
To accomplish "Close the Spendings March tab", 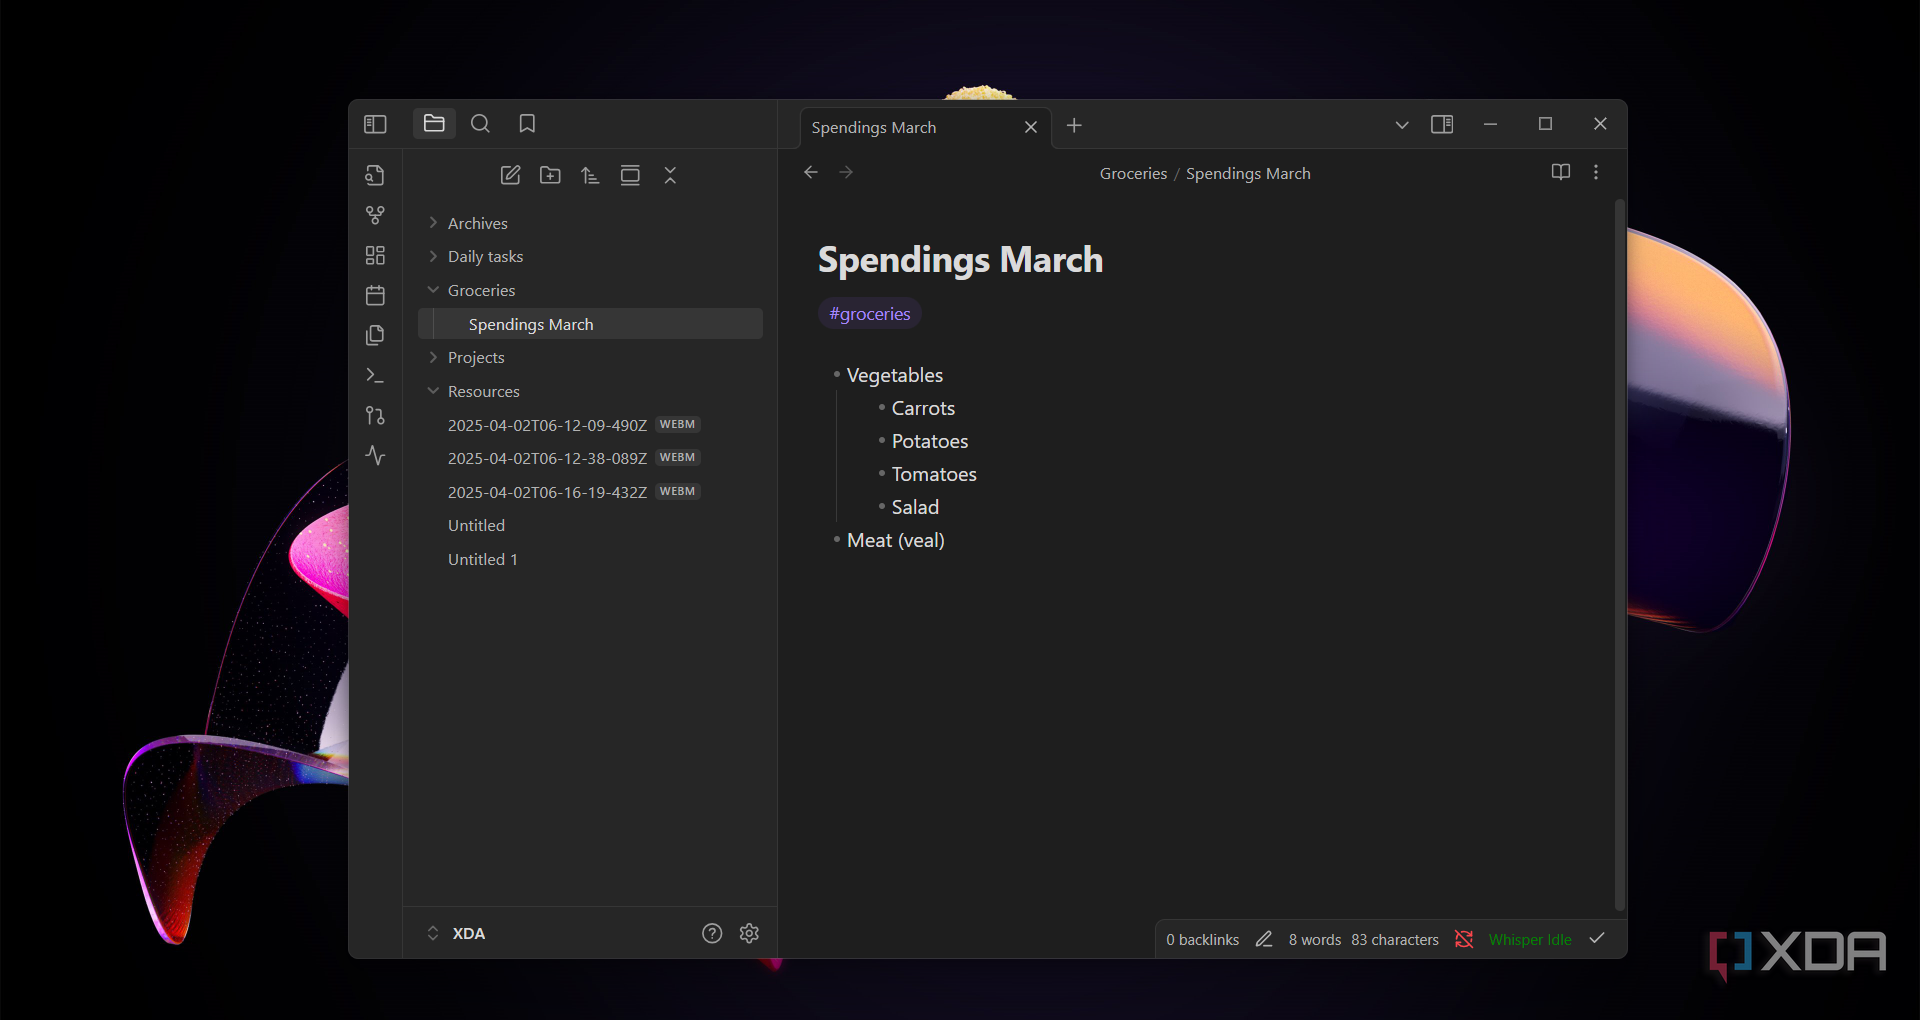I will coord(1031,127).
